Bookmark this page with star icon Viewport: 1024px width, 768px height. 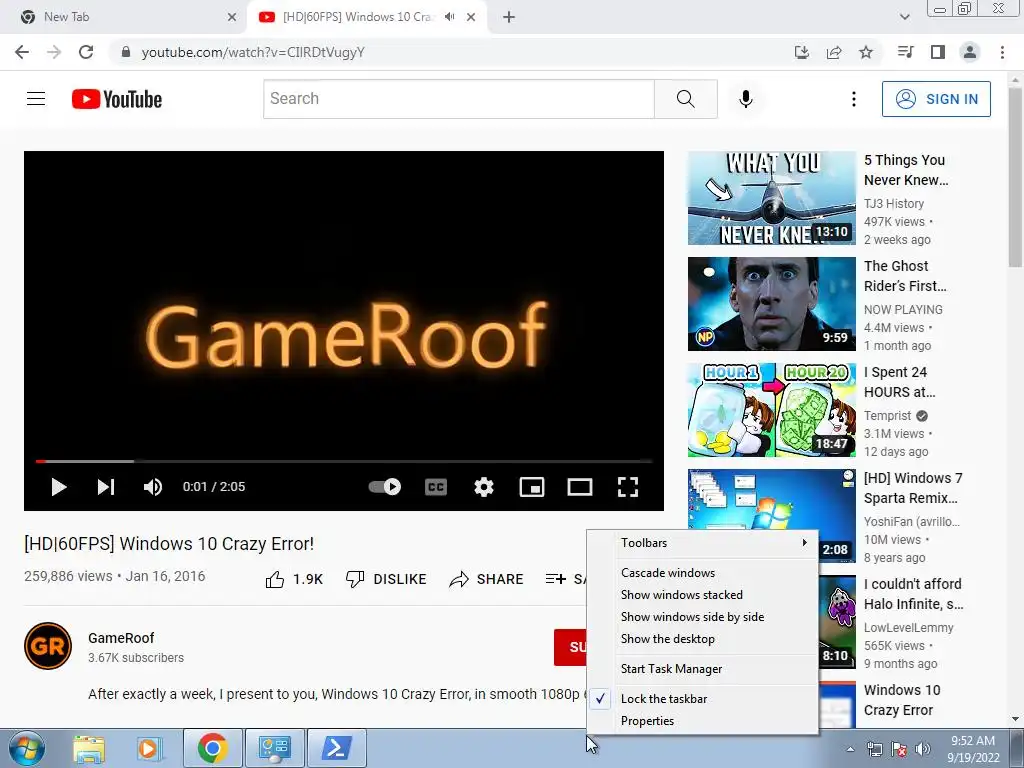866,52
